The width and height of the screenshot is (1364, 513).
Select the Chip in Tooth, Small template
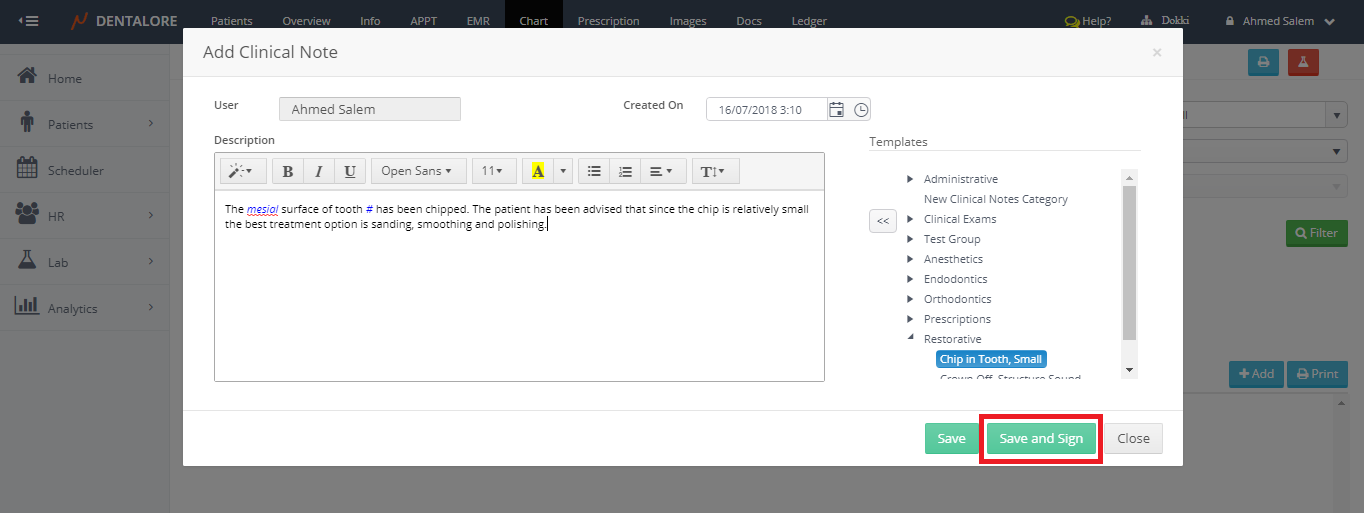click(x=992, y=359)
